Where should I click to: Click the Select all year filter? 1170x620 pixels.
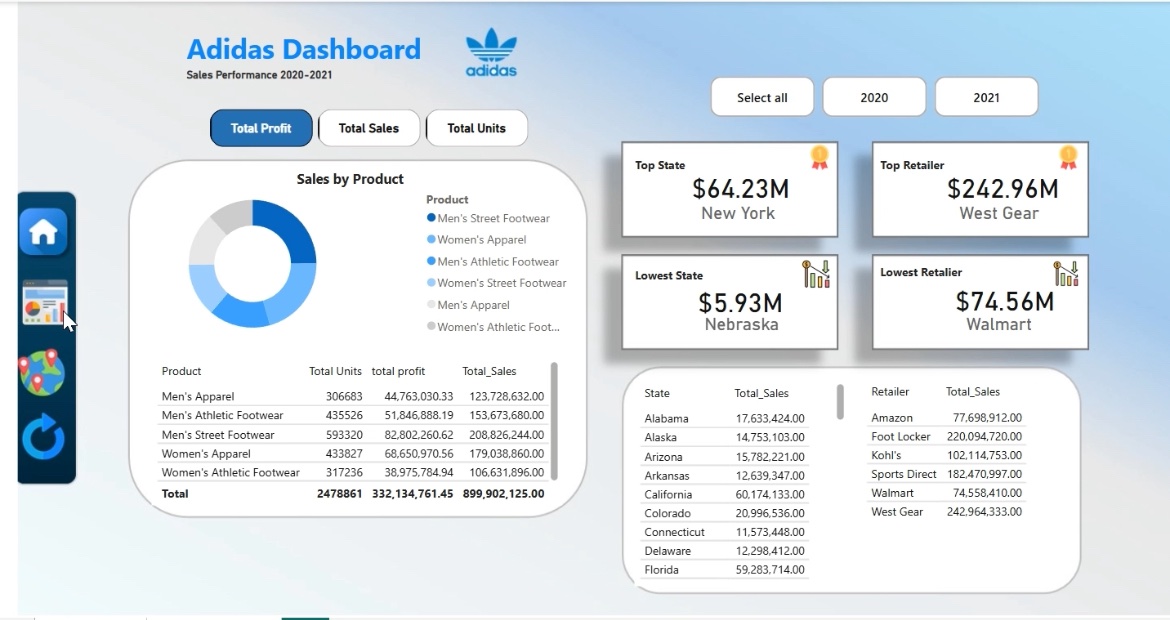pyautogui.click(x=762, y=97)
